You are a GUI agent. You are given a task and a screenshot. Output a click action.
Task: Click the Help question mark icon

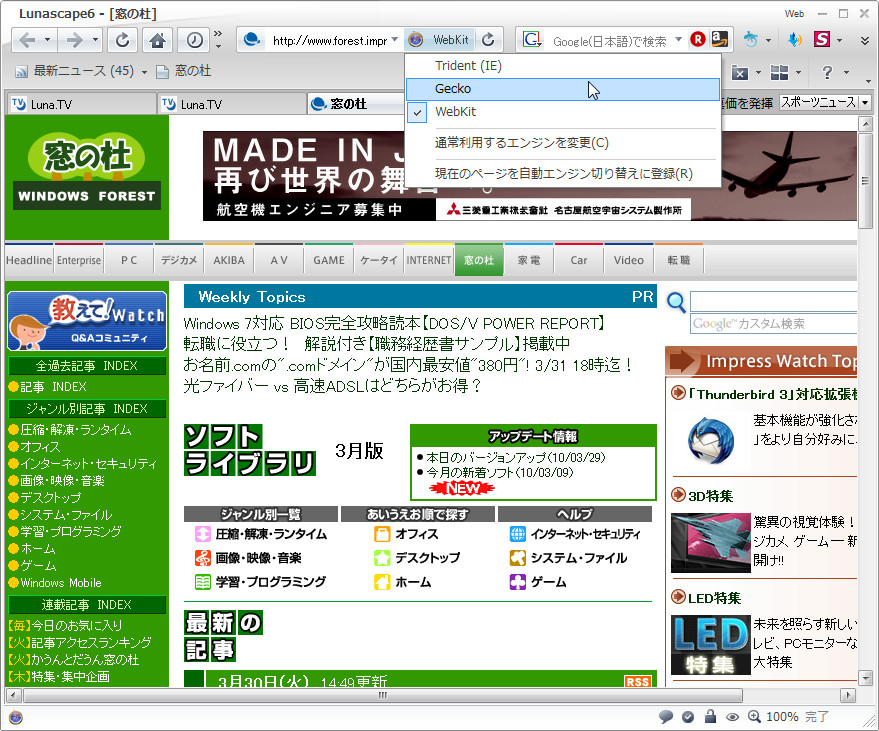pyautogui.click(x=827, y=72)
